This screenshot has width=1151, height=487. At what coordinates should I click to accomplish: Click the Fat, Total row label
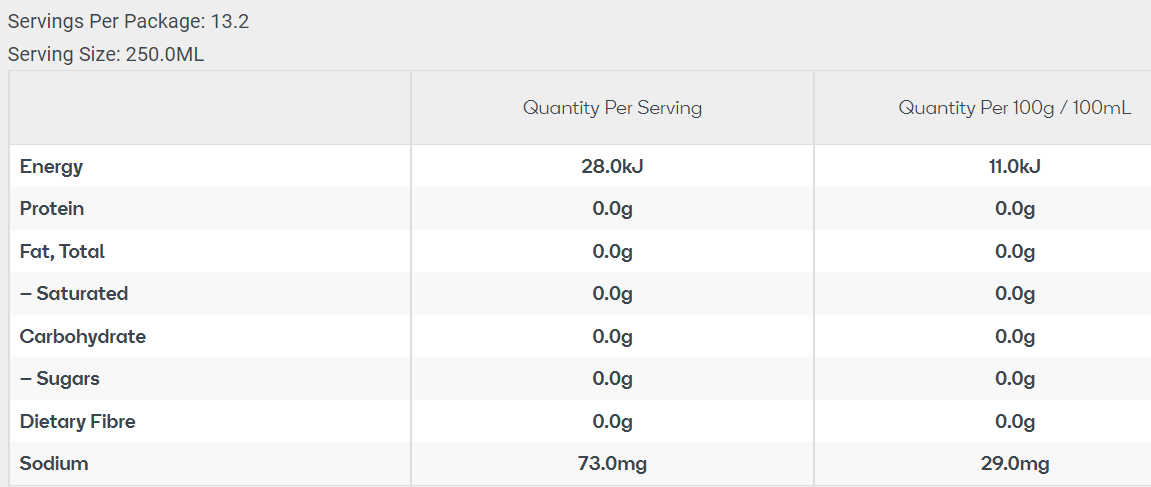62,252
